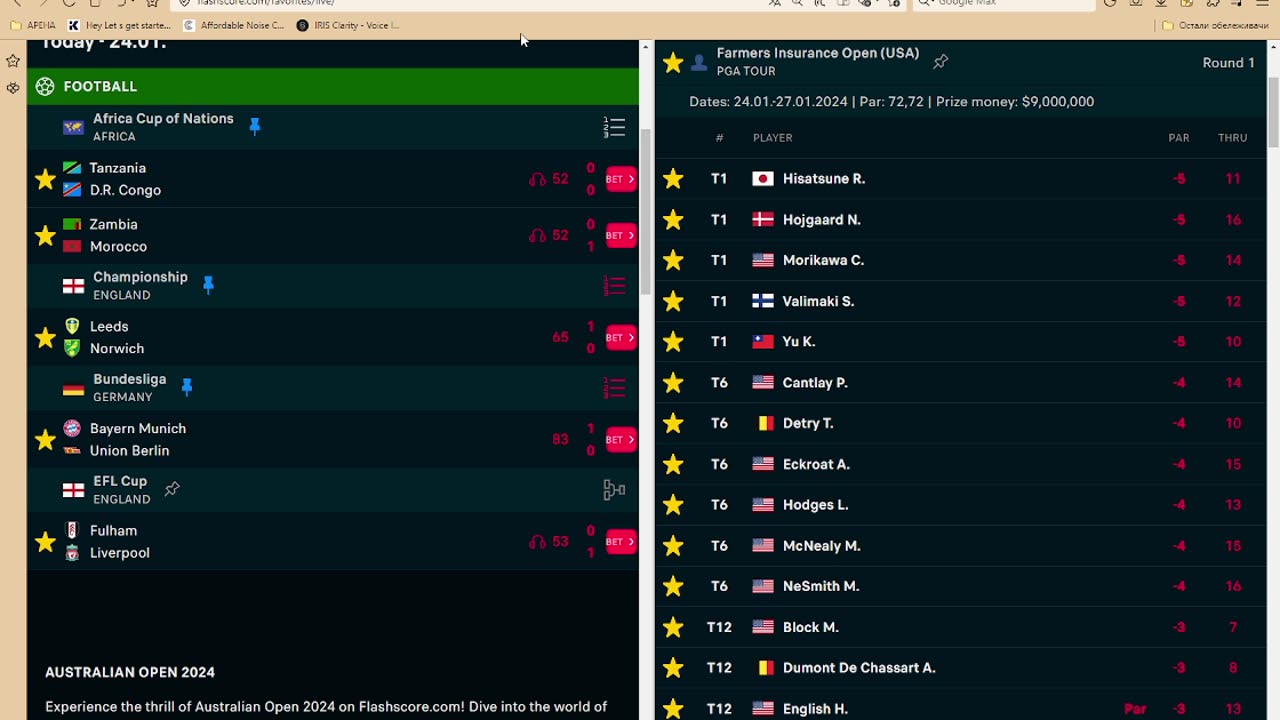The width and height of the screenshot is (1280, 720).
Task: Click BET button for Leeds vs Norwich
Action: click(620, 337)
